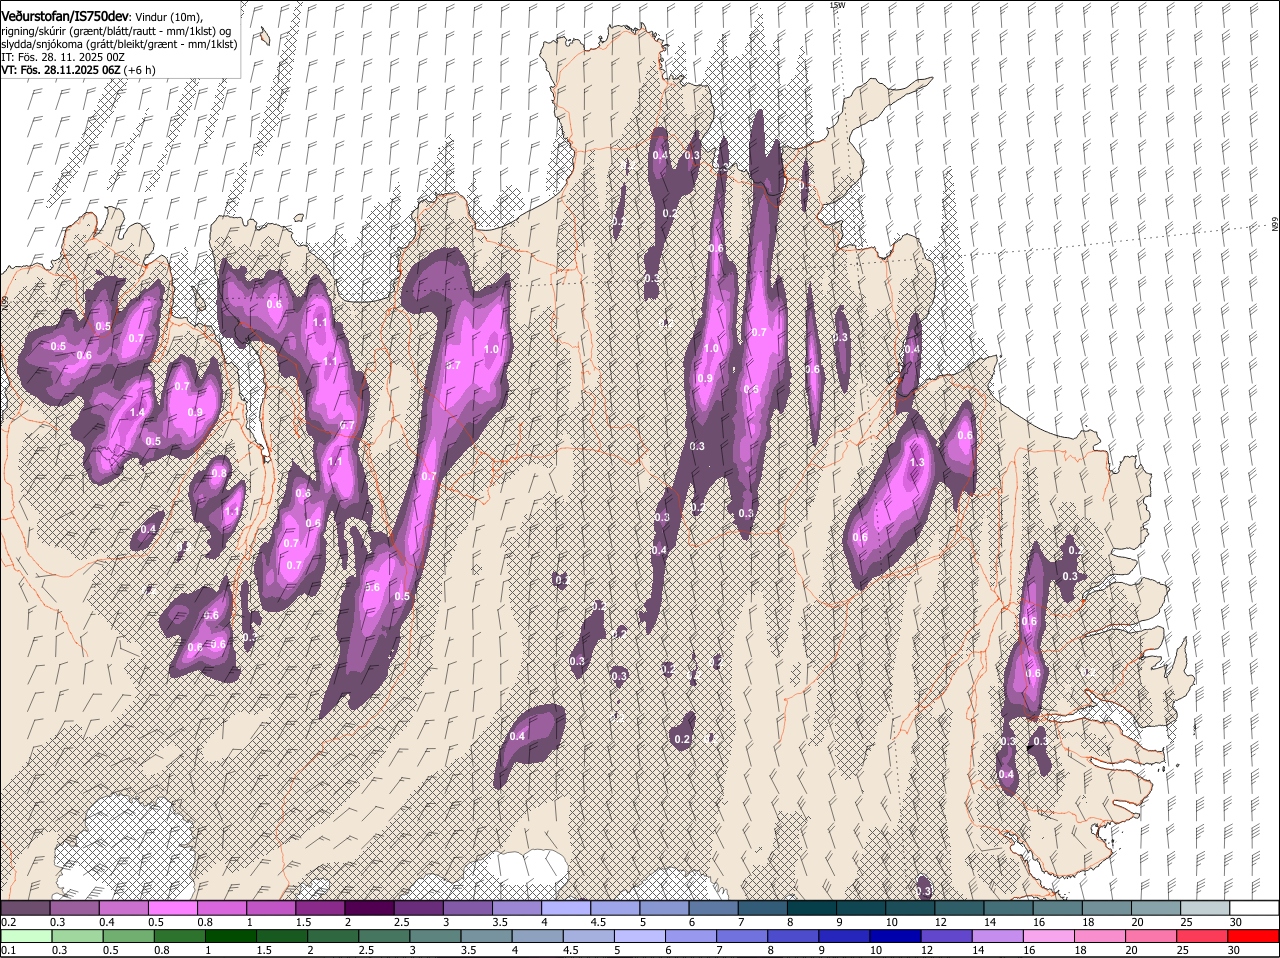
Task: Select the bottom legend swatch between 4.5 and 5
Action: tap(590, 936)
